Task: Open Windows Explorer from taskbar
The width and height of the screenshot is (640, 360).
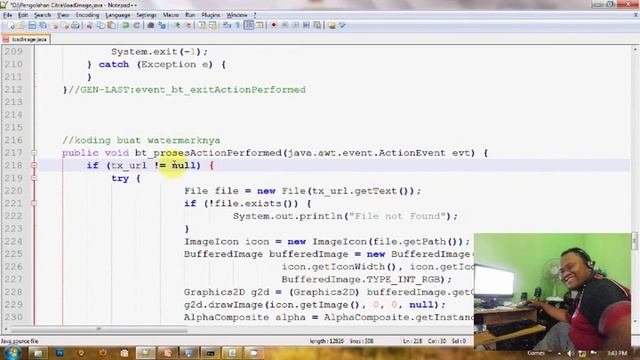Action: tap(38, 353)
